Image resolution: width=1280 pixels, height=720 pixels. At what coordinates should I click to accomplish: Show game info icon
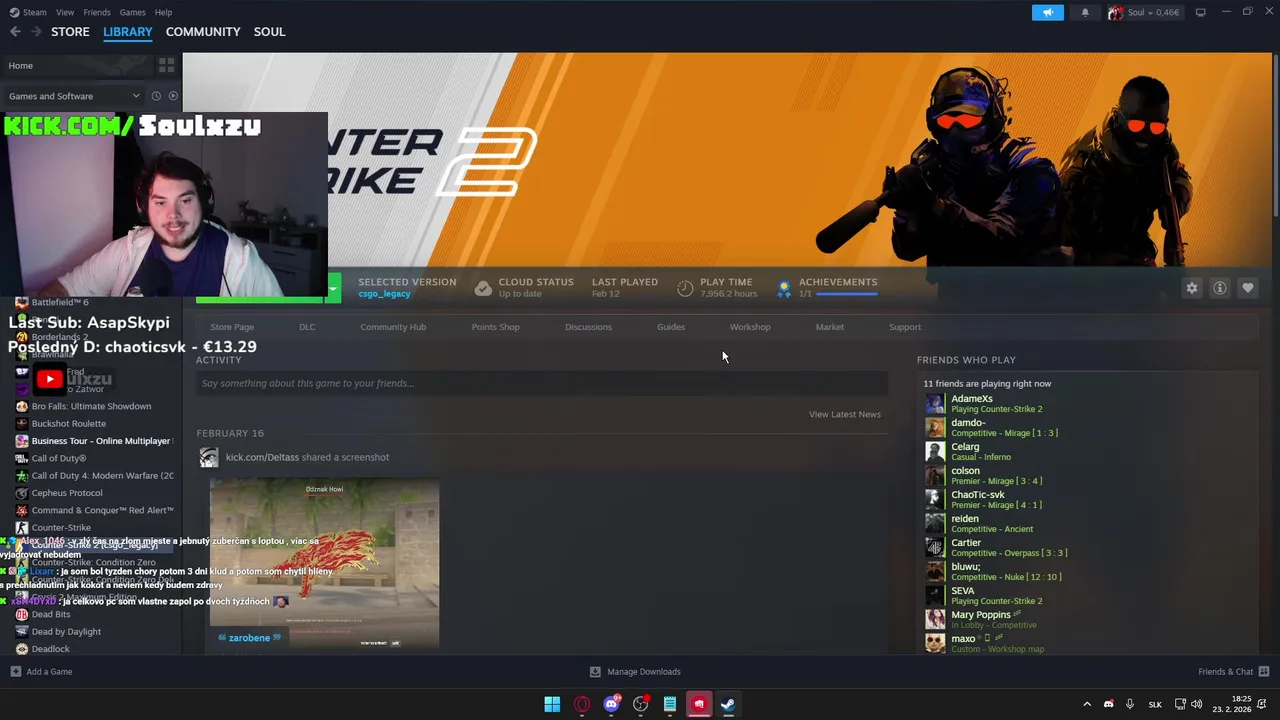1220,288
